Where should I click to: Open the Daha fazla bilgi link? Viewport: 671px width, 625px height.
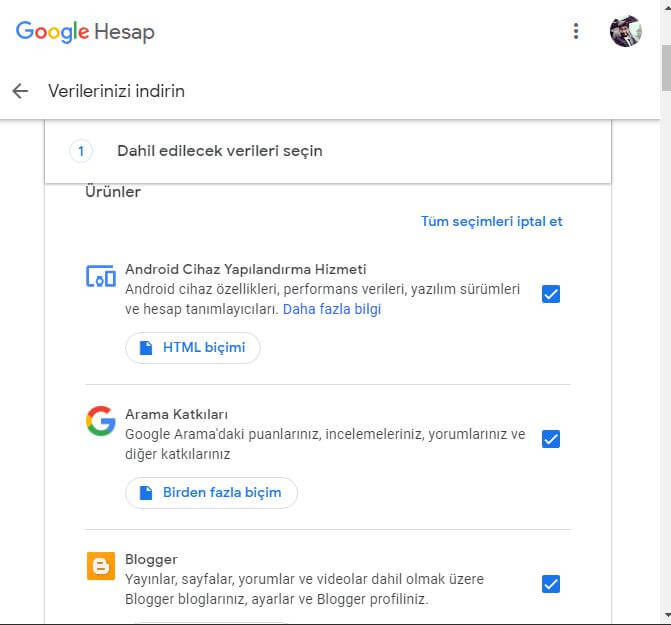pyautogui.click(x=332, y=309)
